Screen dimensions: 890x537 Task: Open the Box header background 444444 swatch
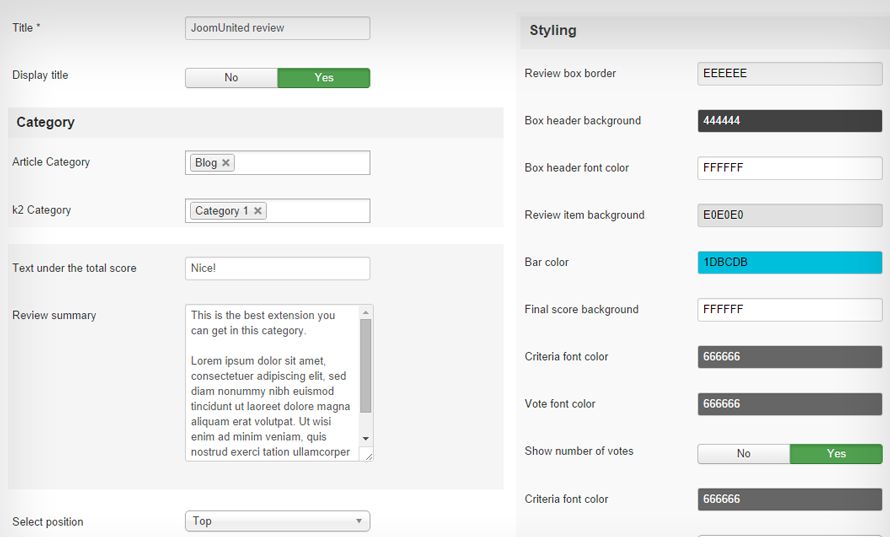790,120
